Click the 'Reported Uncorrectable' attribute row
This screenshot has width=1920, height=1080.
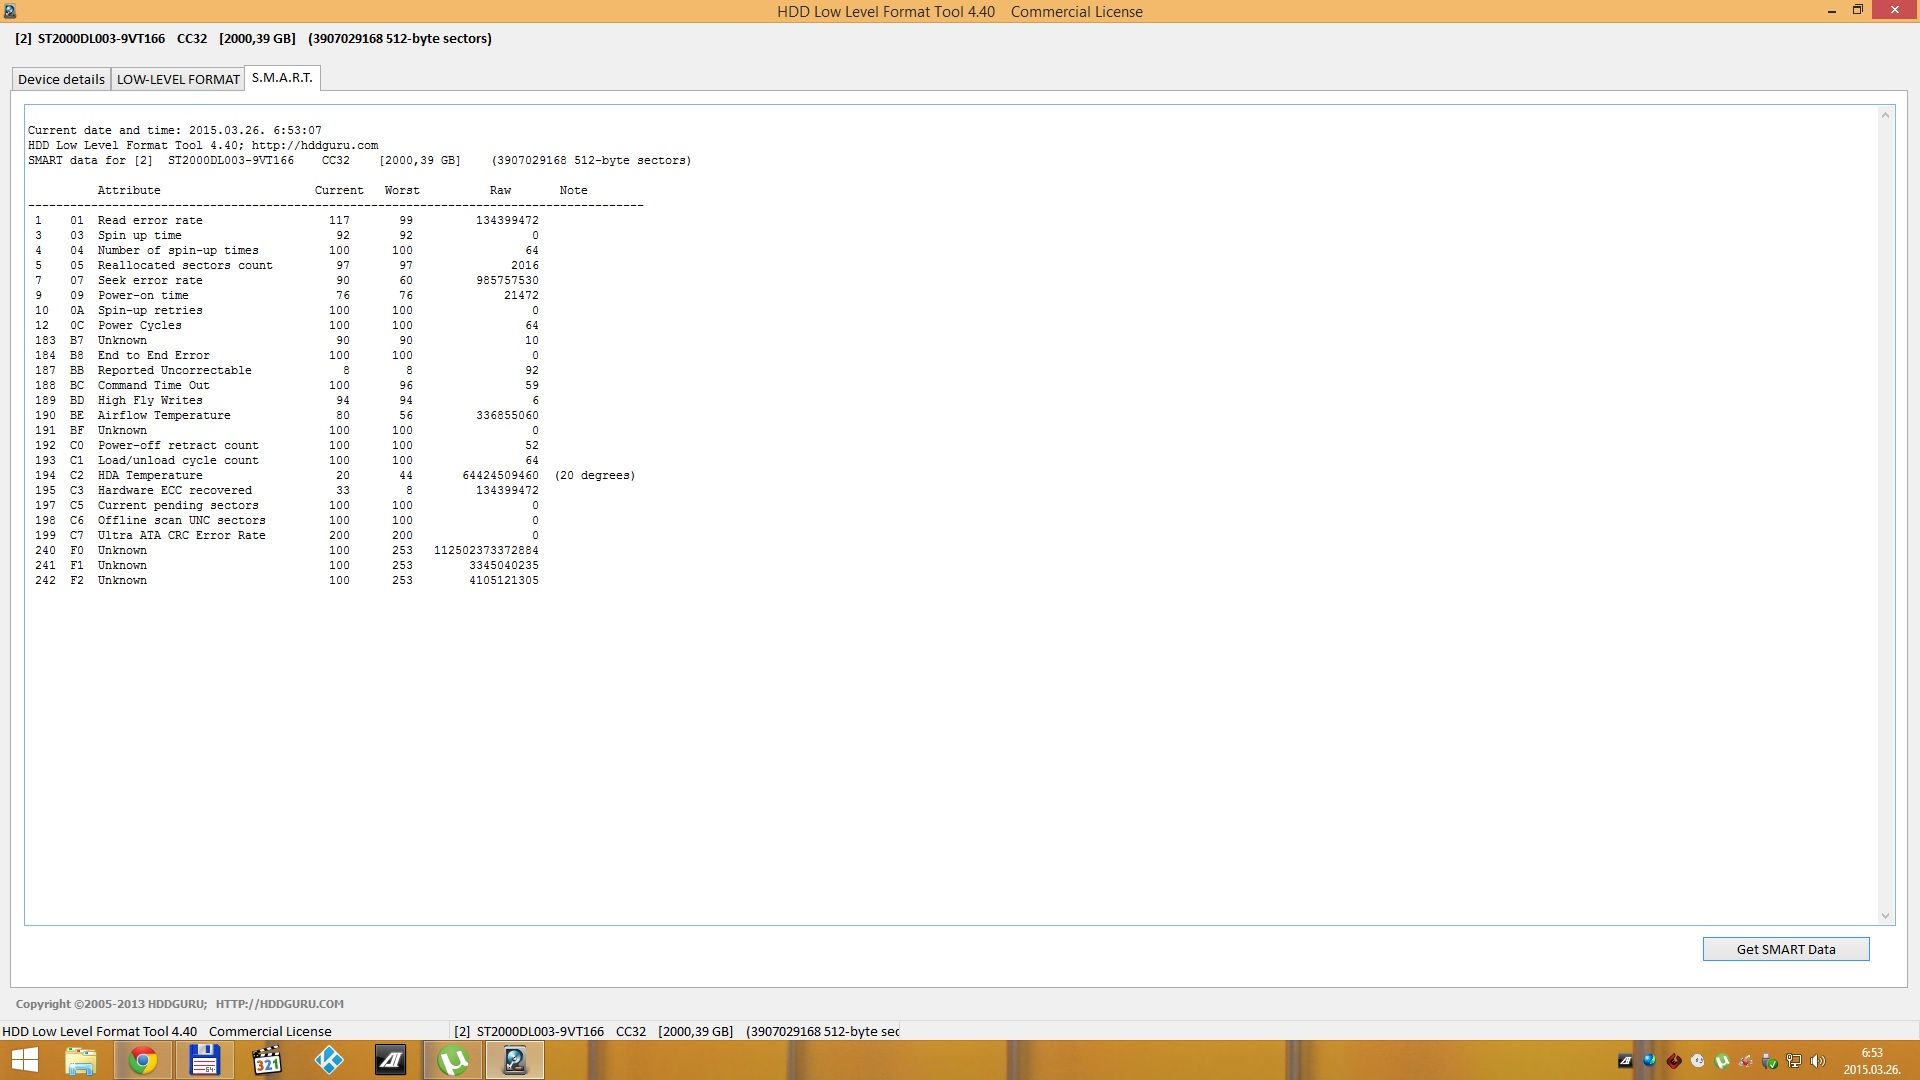coord(287,370)
